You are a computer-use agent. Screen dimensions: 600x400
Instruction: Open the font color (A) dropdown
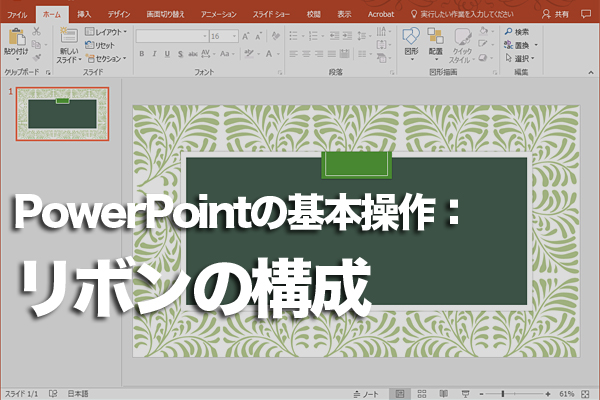pos(278,54)
